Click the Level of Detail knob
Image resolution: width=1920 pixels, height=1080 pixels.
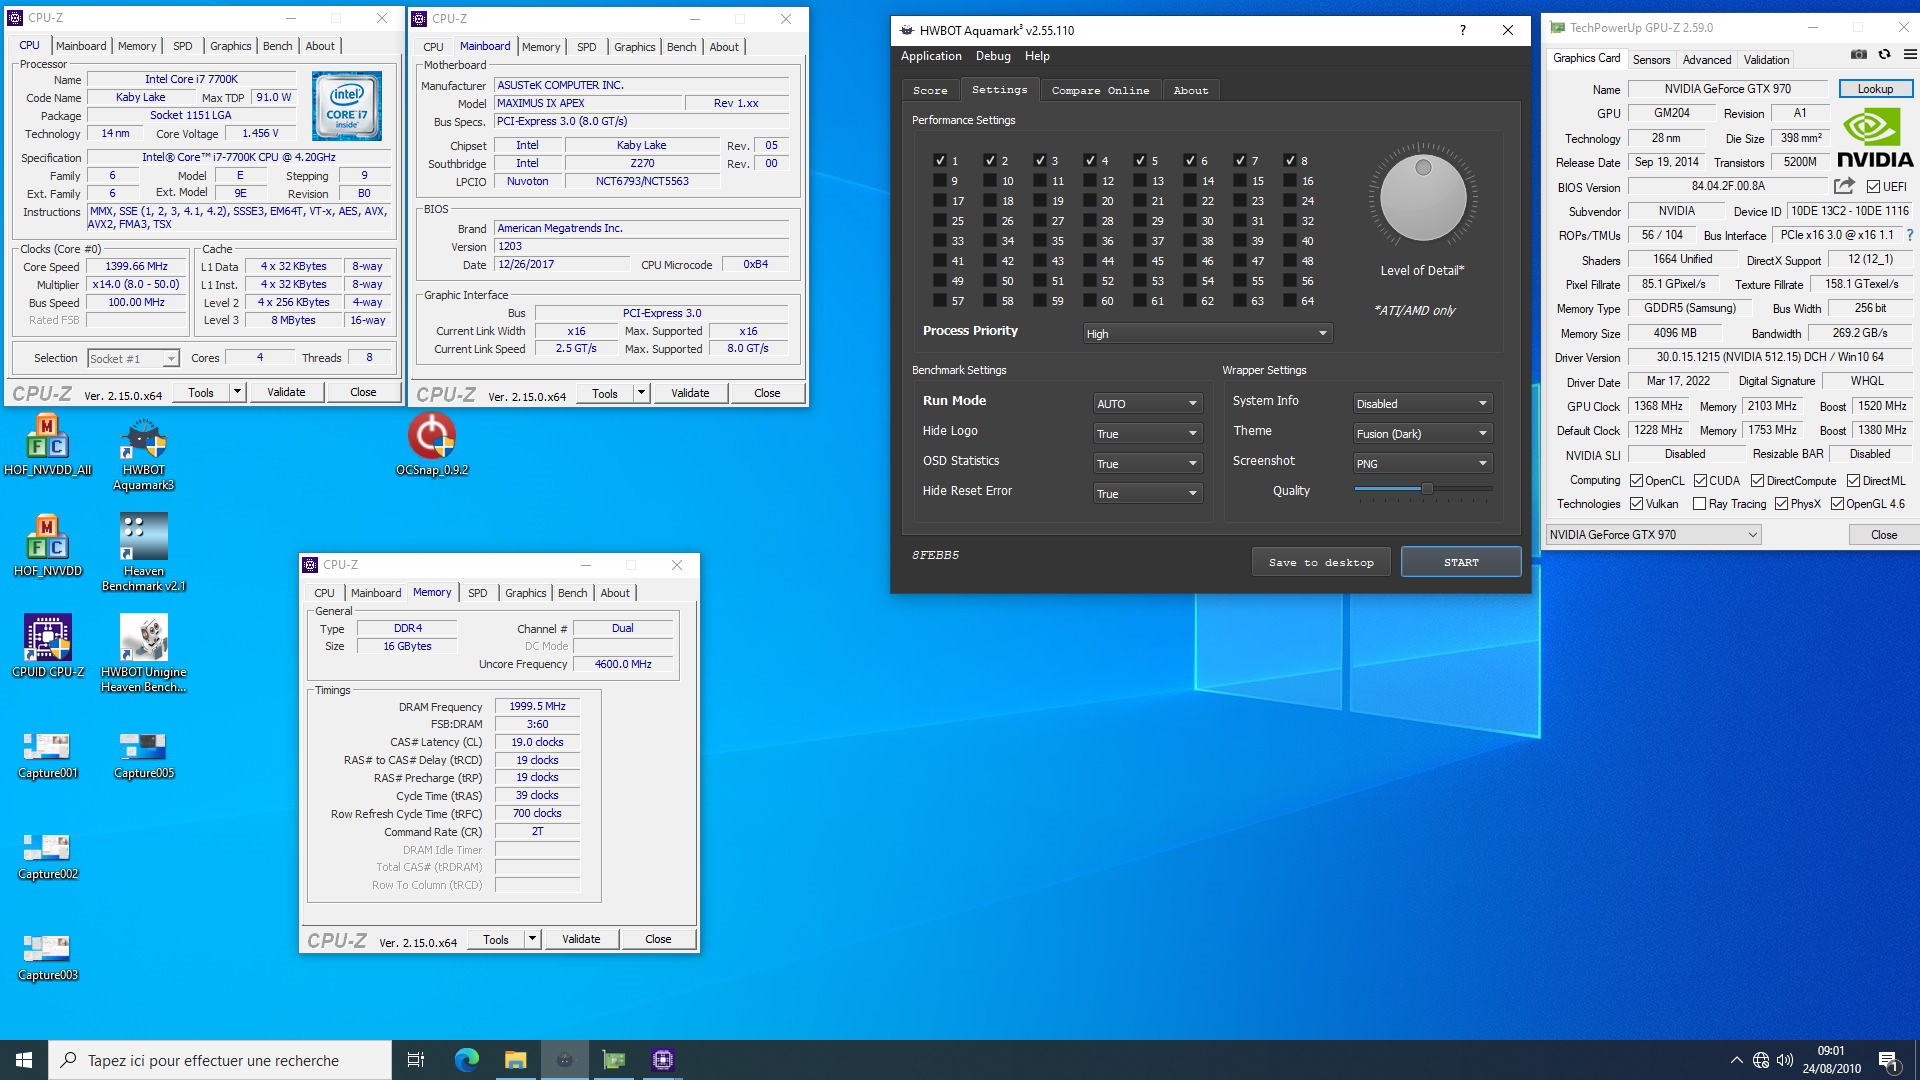1423,198
